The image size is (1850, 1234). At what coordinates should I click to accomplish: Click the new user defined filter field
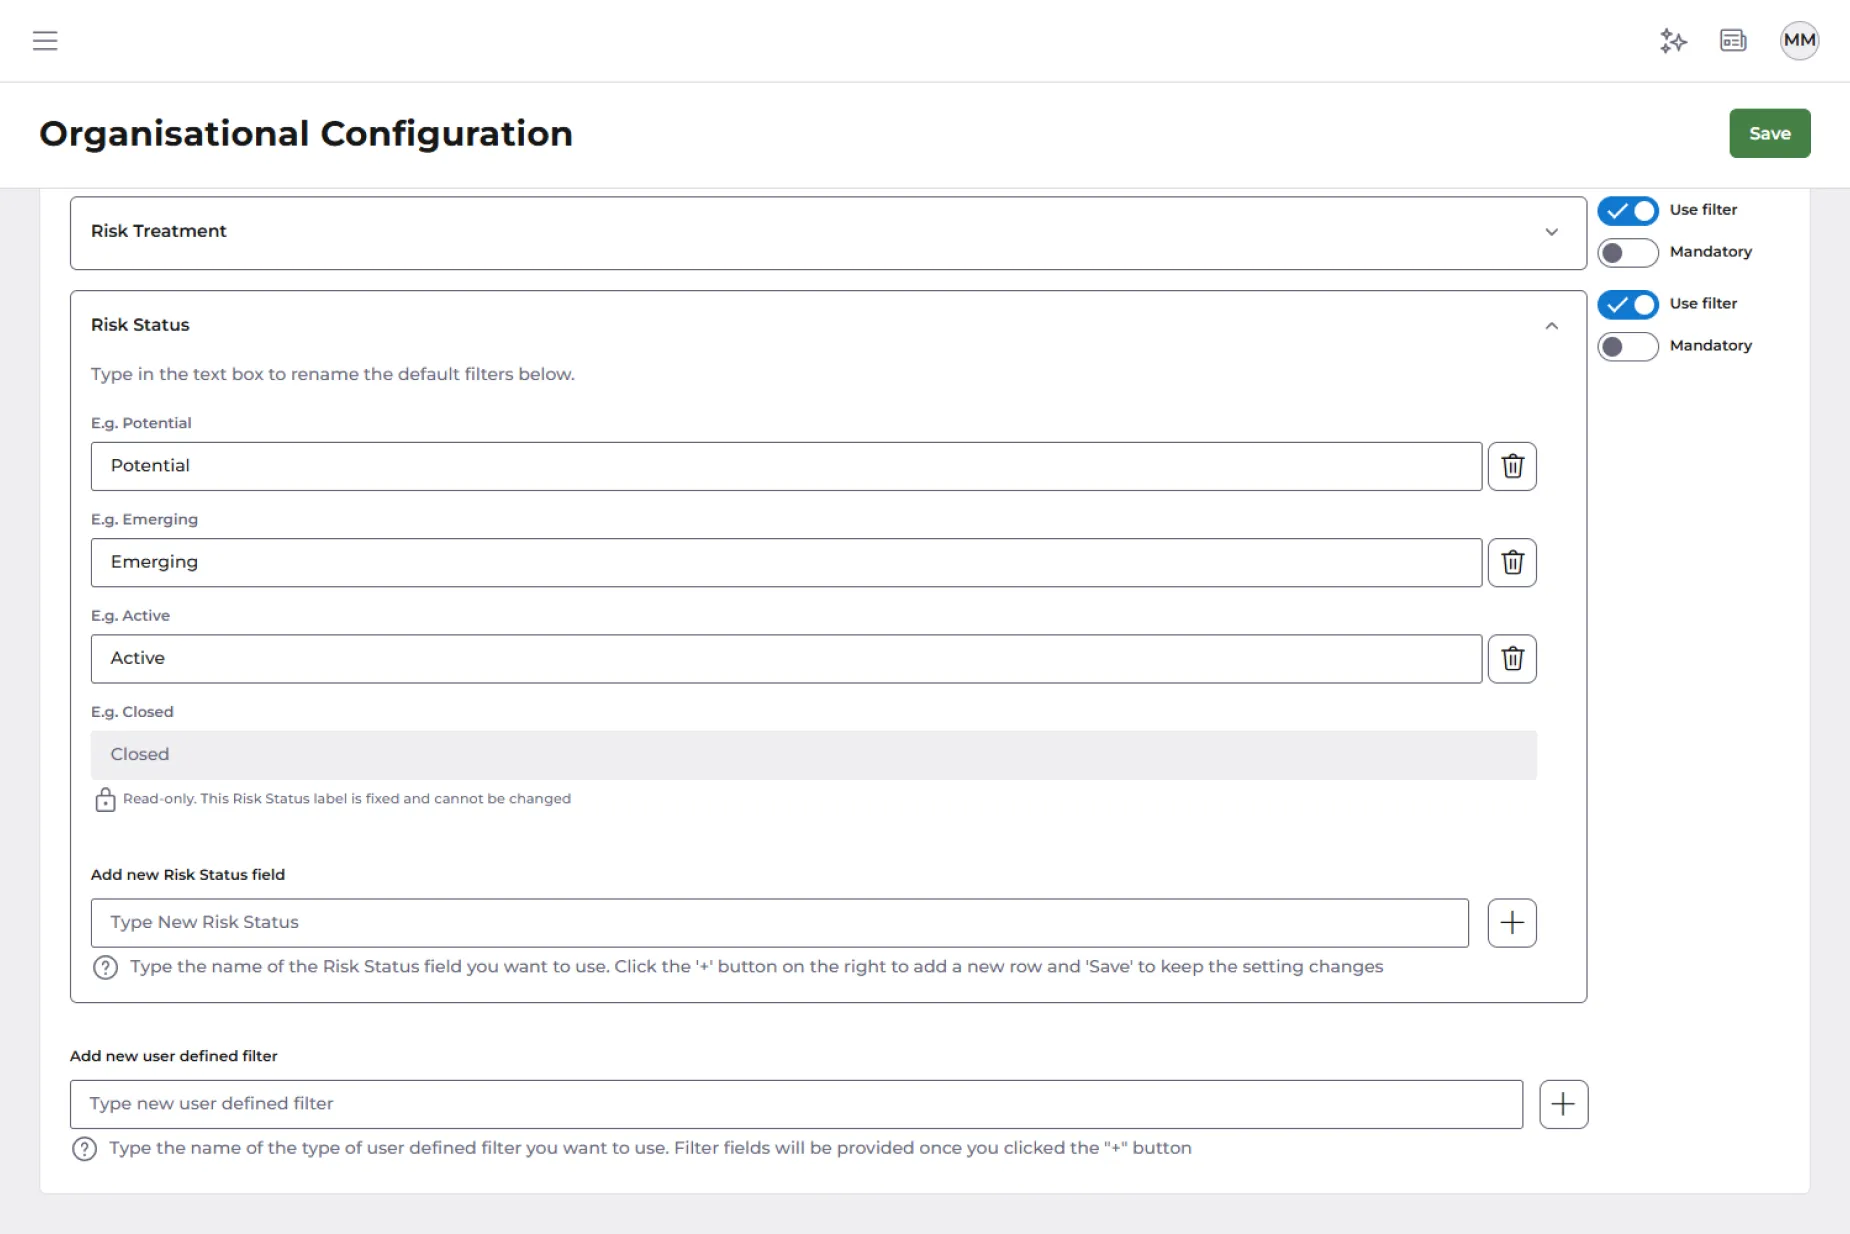795,1104
